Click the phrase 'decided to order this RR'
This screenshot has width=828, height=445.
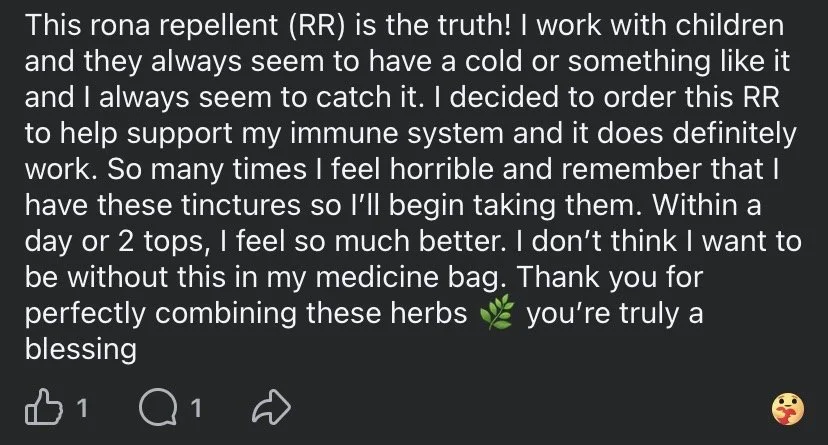[615, 97]
